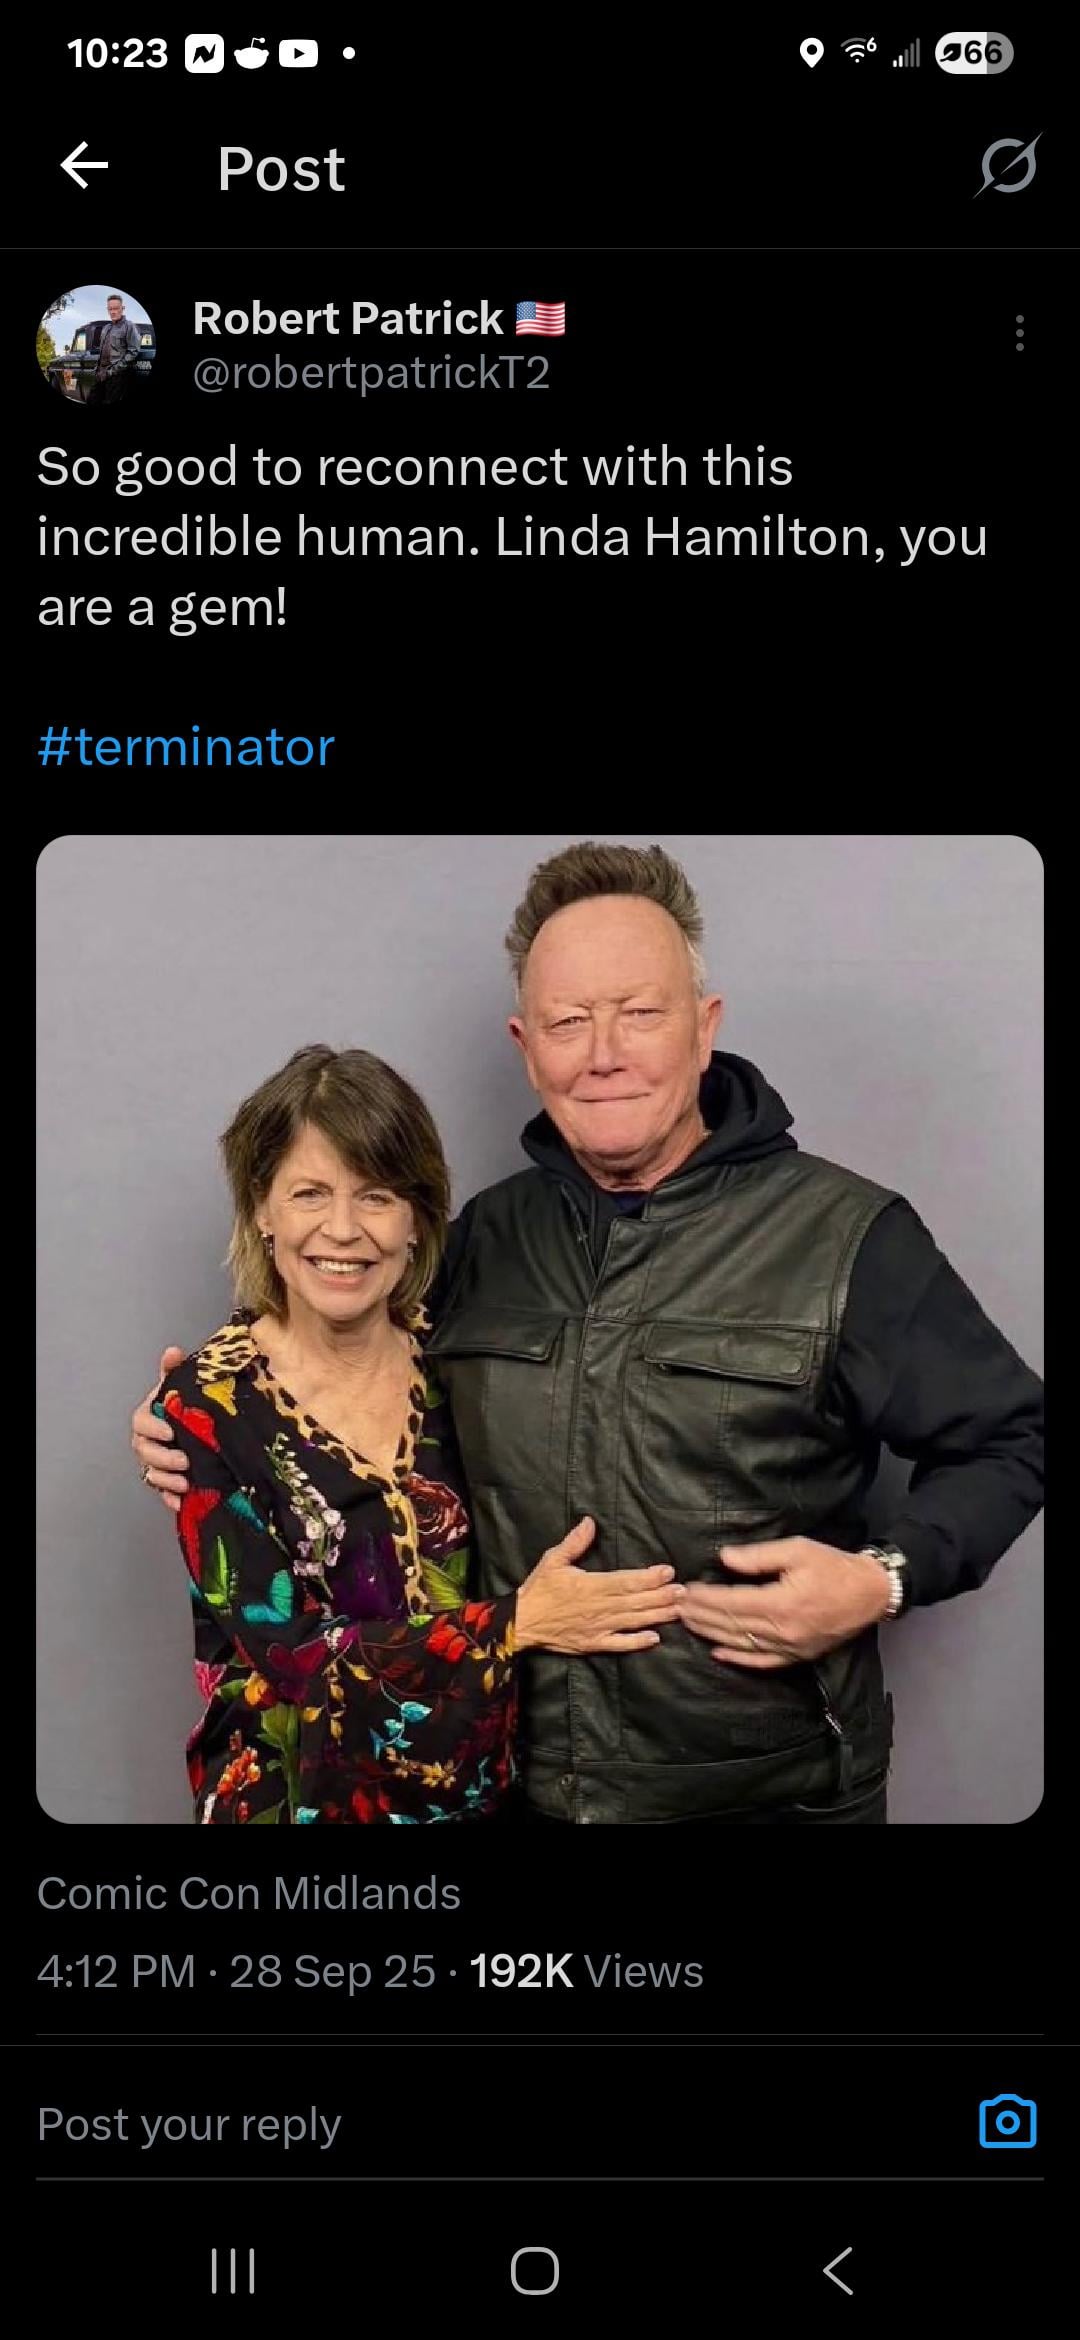Tap the camera icon beside reply
1080x2340 pixels.
[x=1008, y=2122]
